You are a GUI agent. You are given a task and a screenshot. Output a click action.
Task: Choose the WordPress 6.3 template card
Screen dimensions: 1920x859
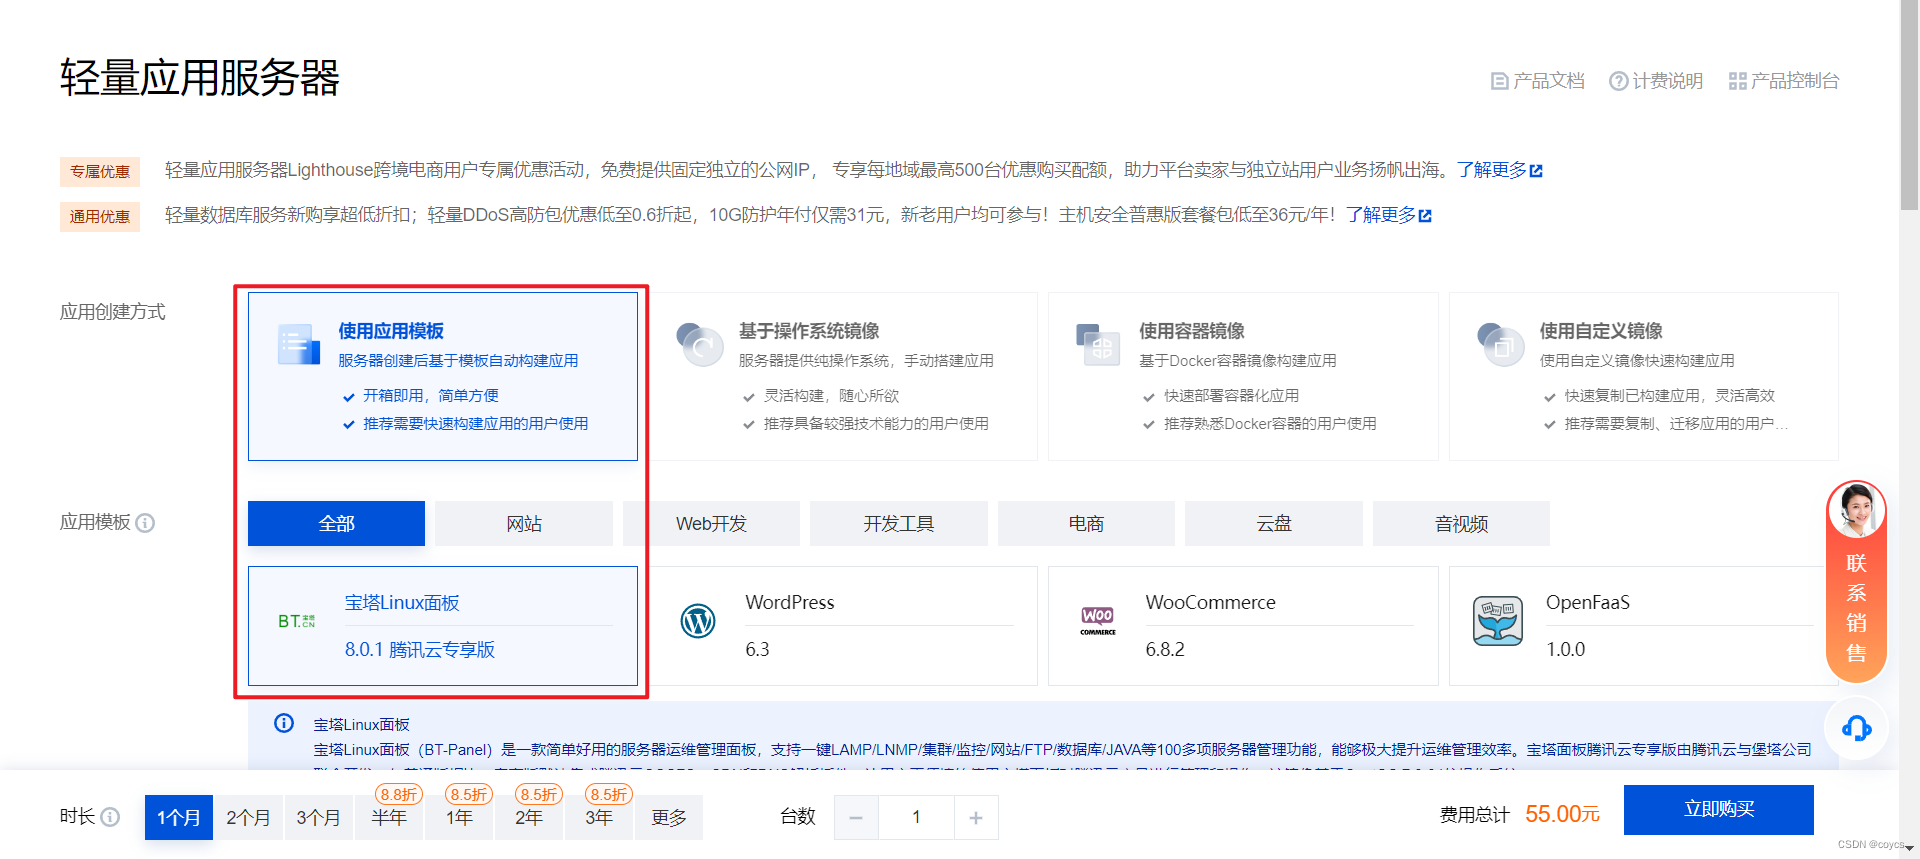coord(843,626)
